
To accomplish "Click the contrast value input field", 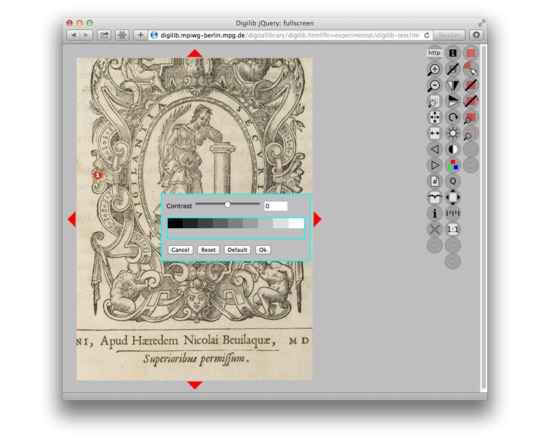I will pos(276,206).
